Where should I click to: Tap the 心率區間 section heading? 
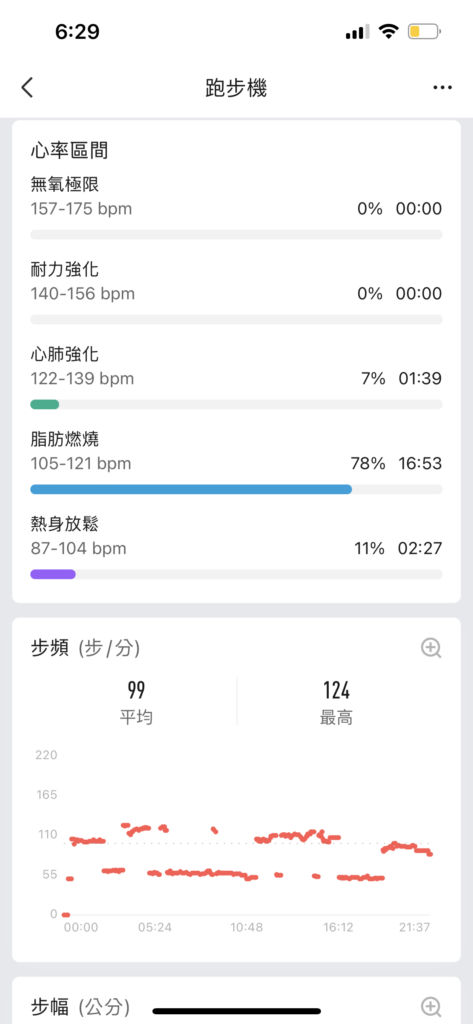(x=69, y=151)
